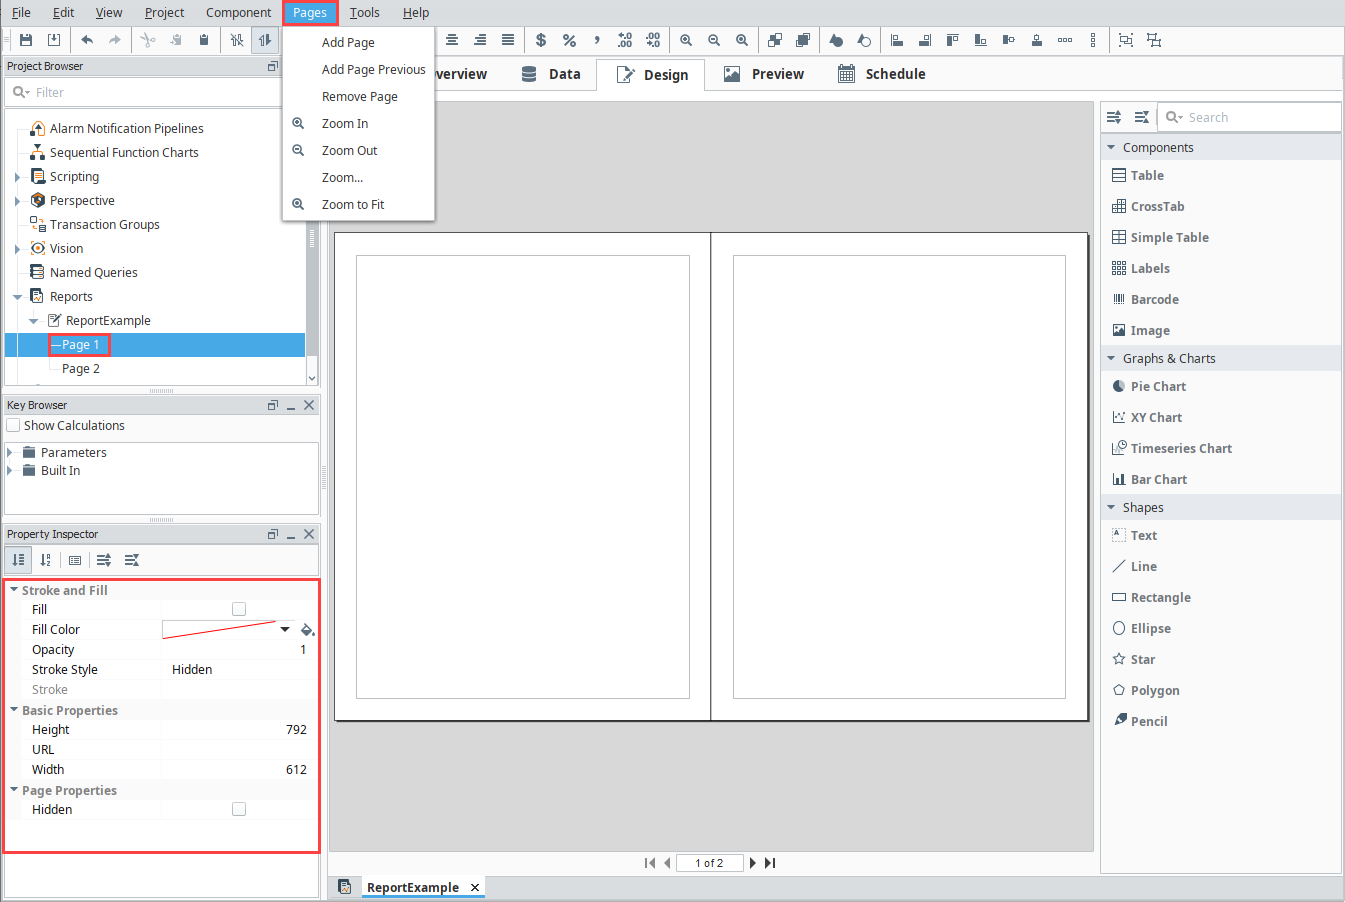Sort properties alphabetically in Property Inspector
1345x902 pixels.
(x=46, y=560)
